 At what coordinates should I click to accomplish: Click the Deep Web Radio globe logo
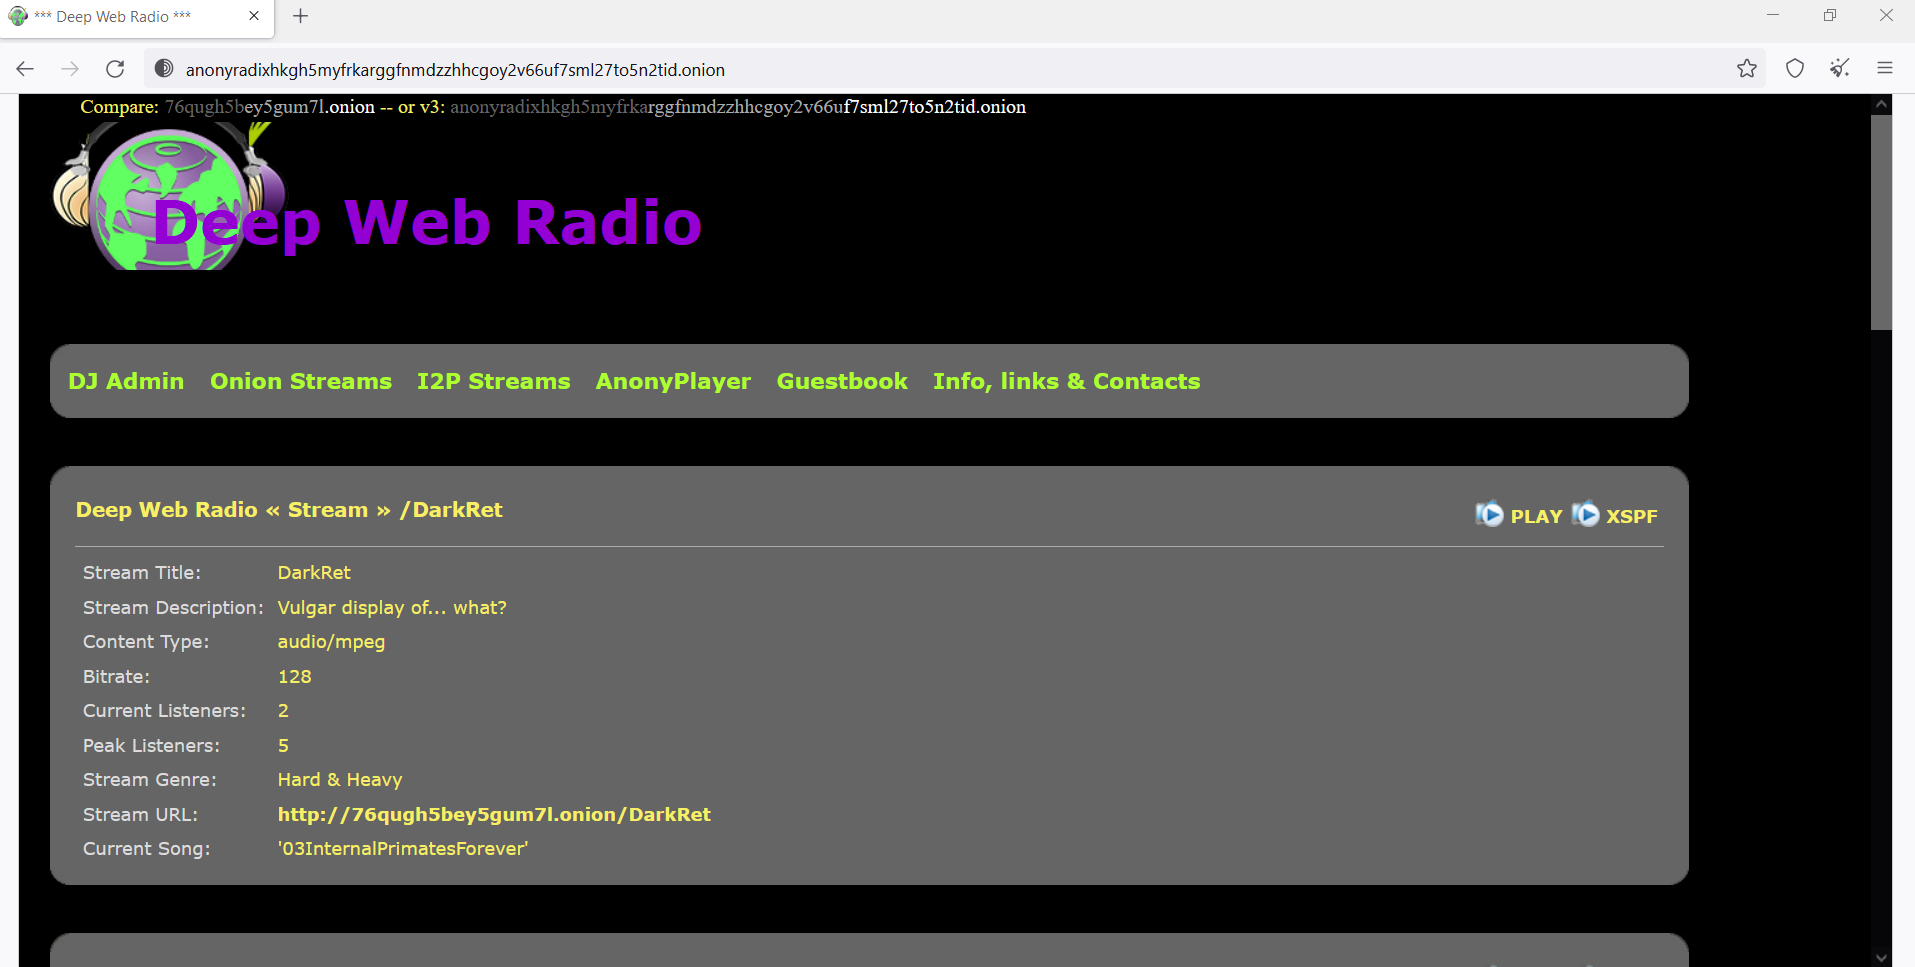tap(168, 200)
